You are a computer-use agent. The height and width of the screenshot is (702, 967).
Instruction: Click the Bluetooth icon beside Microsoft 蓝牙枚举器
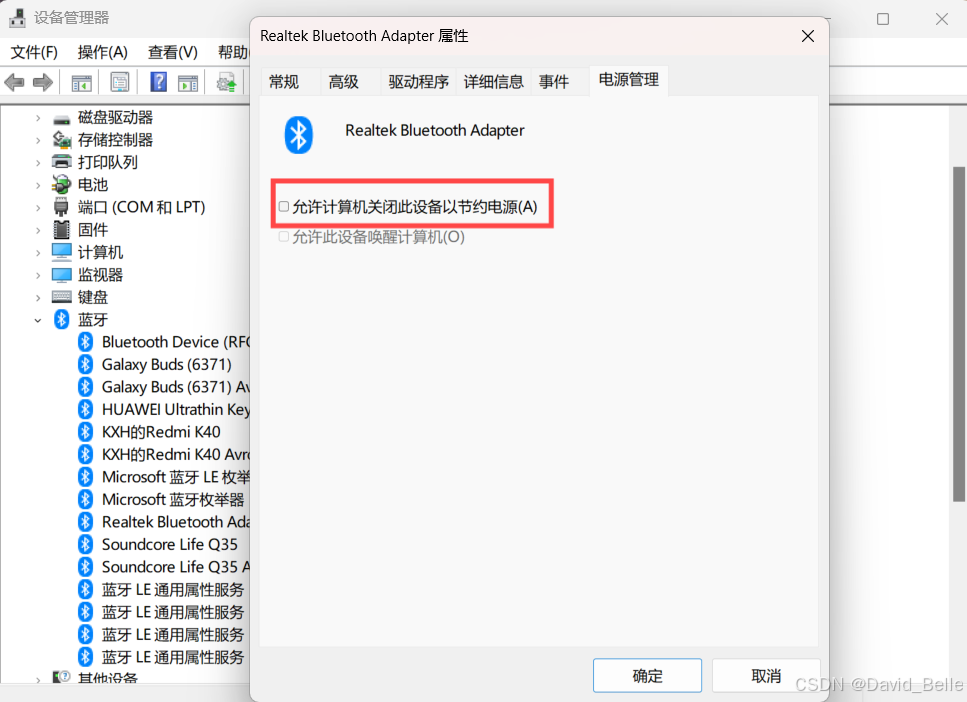pyautogui.click(x=86, y=500)
